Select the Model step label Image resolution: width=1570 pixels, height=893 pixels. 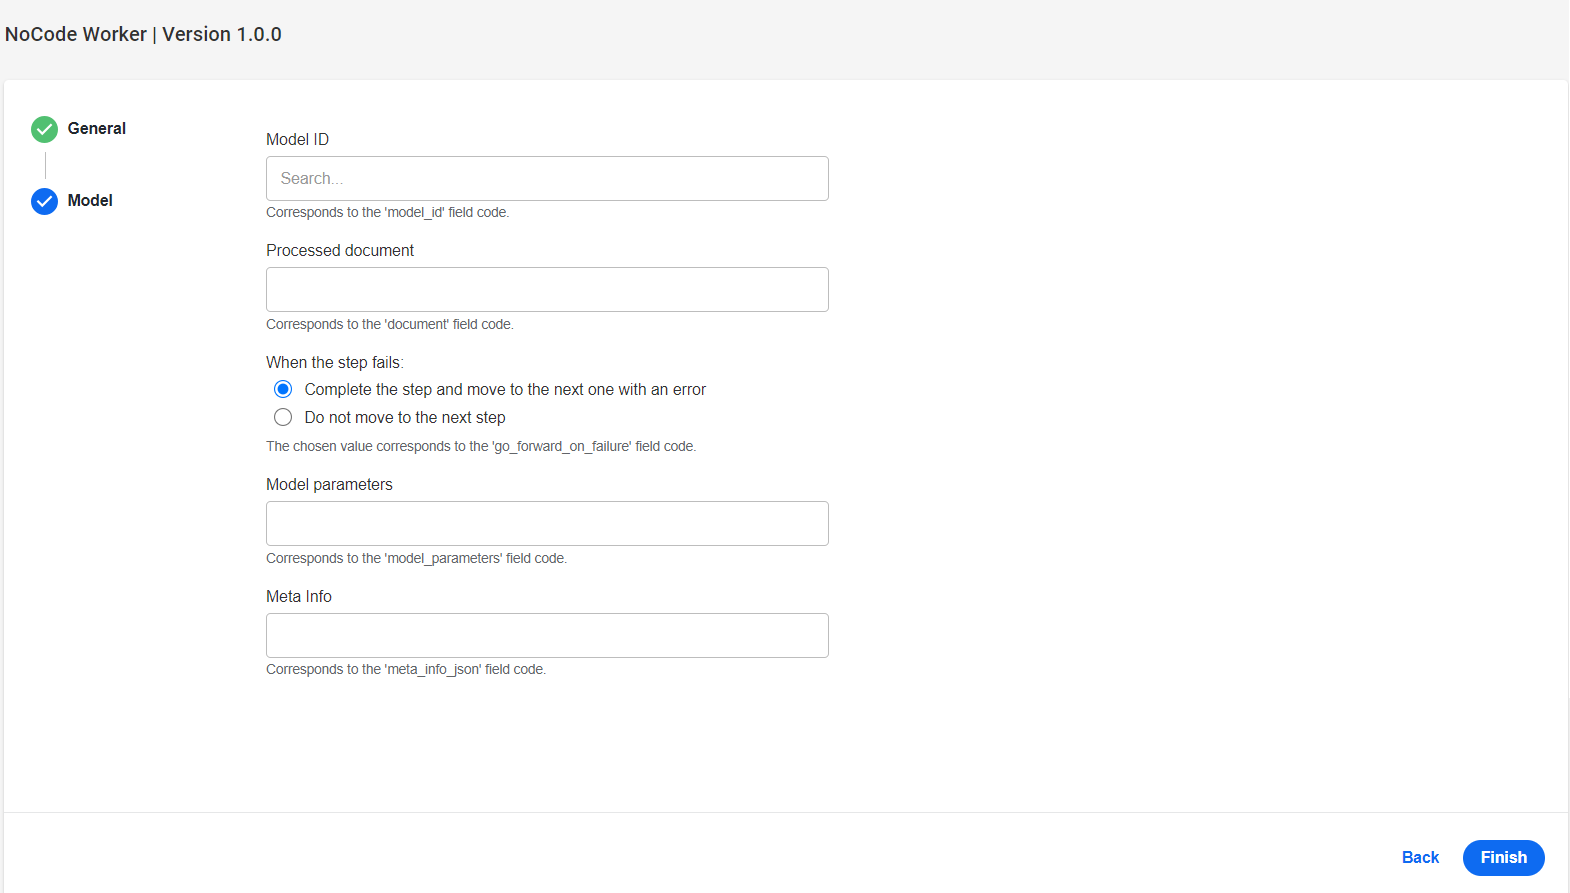(x=90, y=200)
